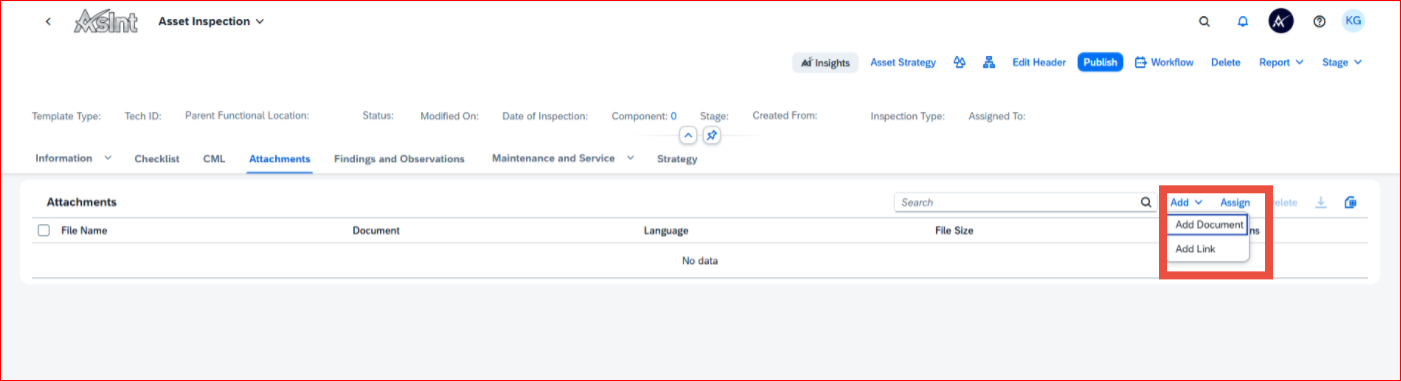The height and width of the screenshot is (381, 1401).
Task: Open the help question mark icon
Action: click(1319, 21)
